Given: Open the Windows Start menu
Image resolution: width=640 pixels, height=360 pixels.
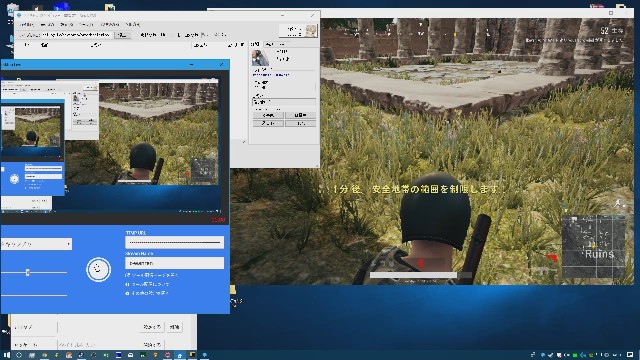Looking at the screenshot, I should tap(6, 355).
